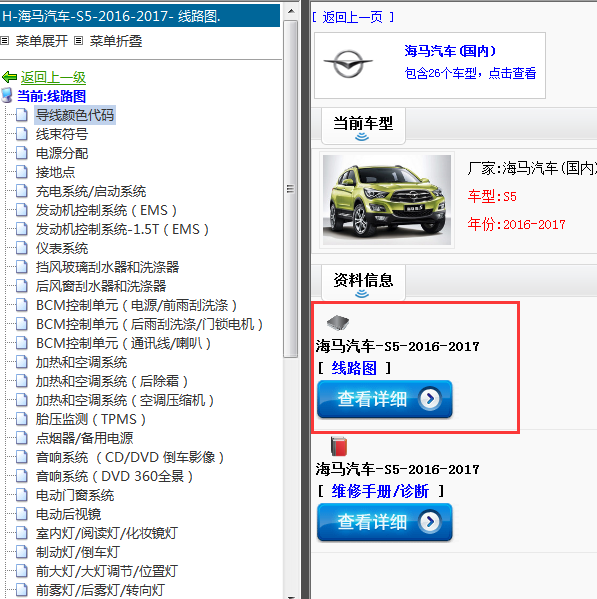Click the page icon next to 导线颜色代码

coord(22,115)
